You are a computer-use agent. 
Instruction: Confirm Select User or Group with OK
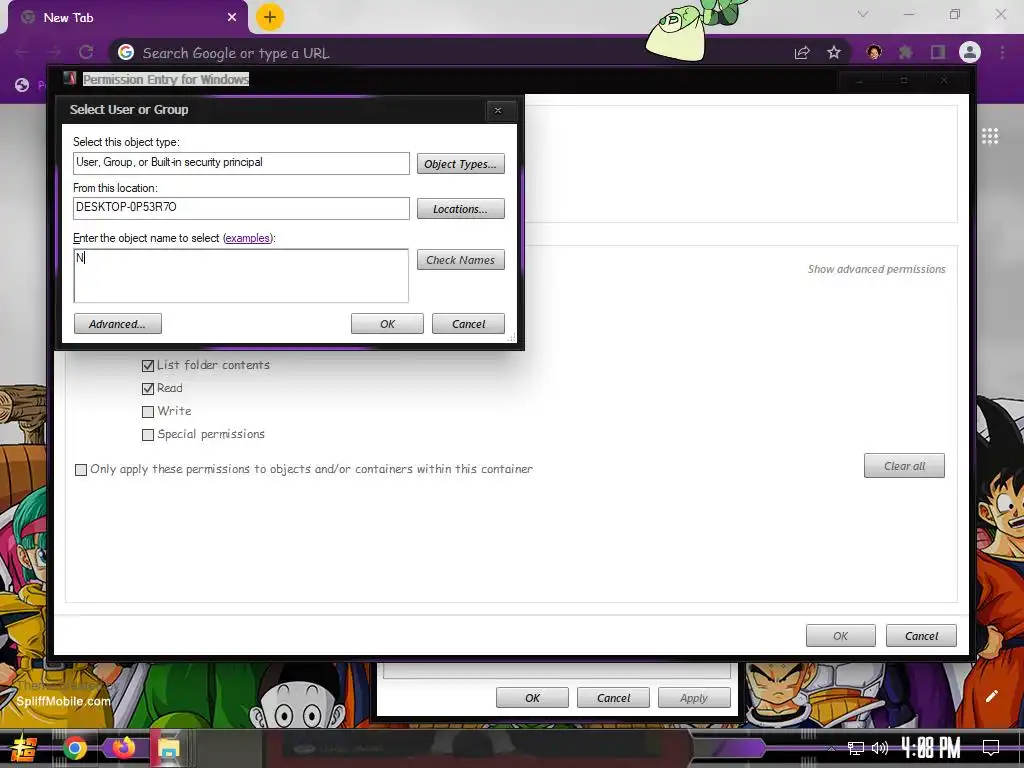(x=387, y=324)
